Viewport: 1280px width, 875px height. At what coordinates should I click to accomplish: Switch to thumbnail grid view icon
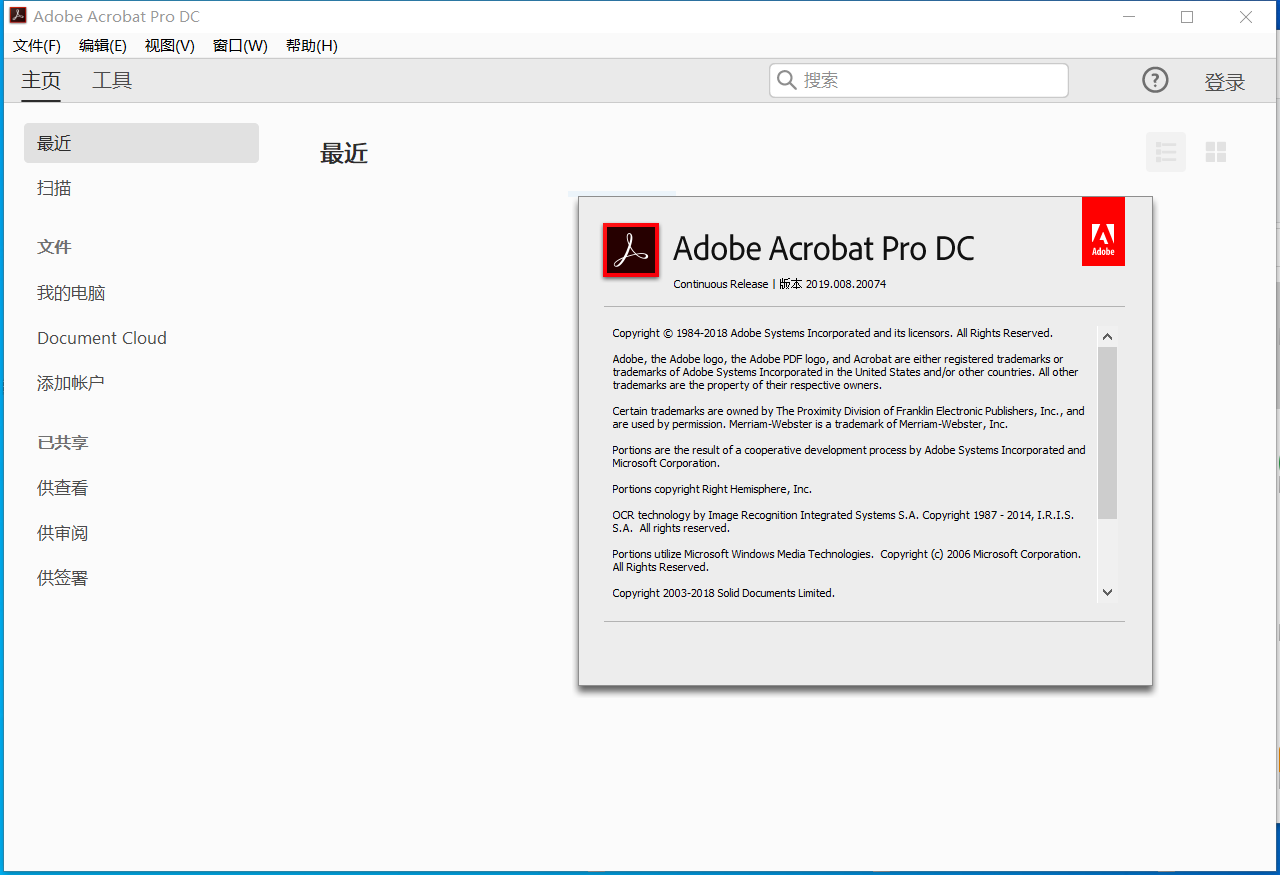(1216, 152)
